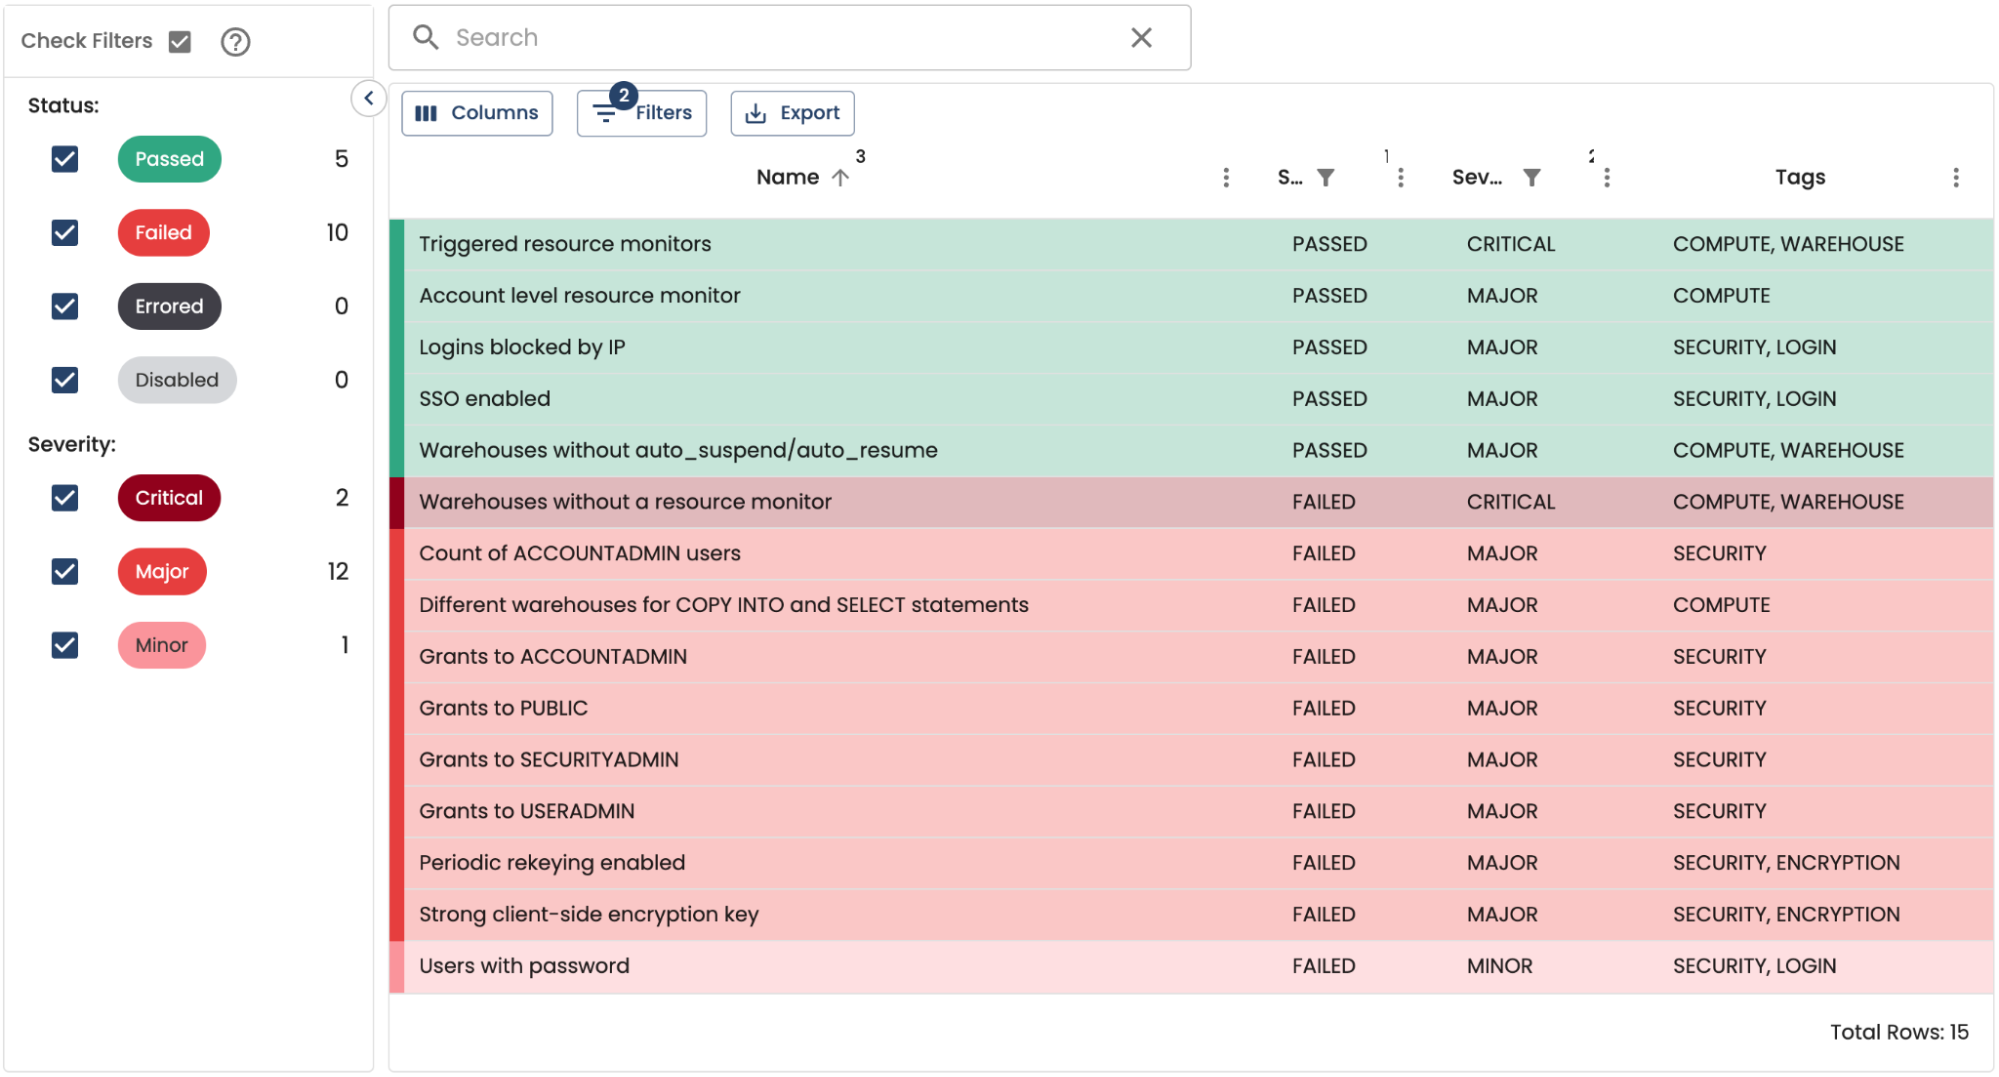
Task: Open the Export download icon
Action: (x=757, y=113)
